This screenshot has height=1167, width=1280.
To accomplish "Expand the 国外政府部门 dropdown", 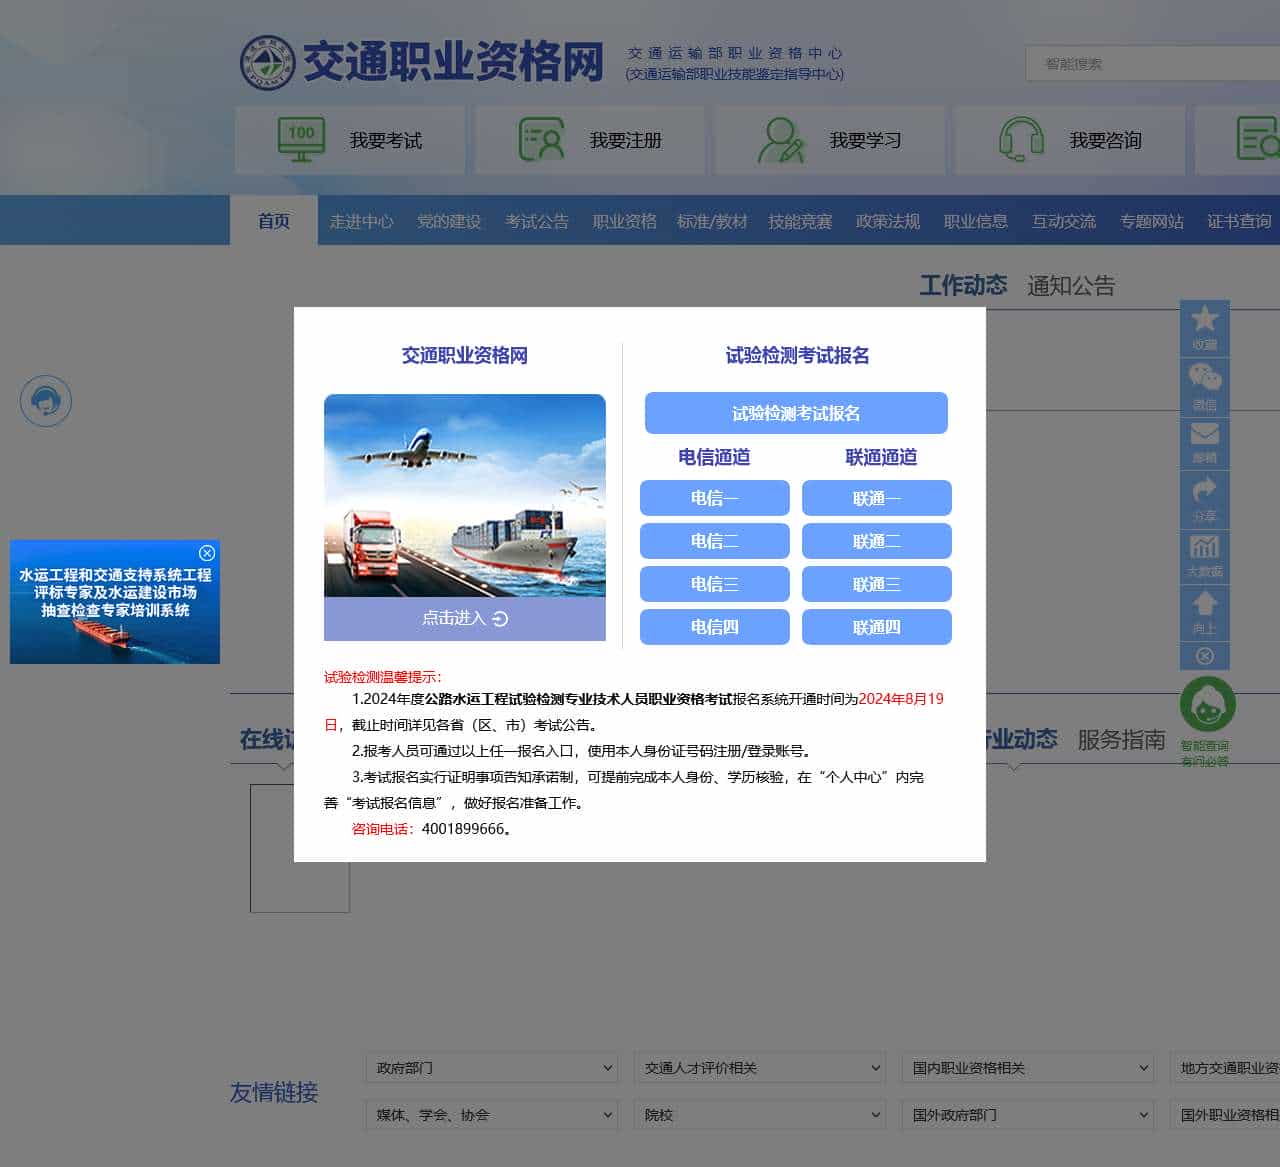I will point(1027,1114).
